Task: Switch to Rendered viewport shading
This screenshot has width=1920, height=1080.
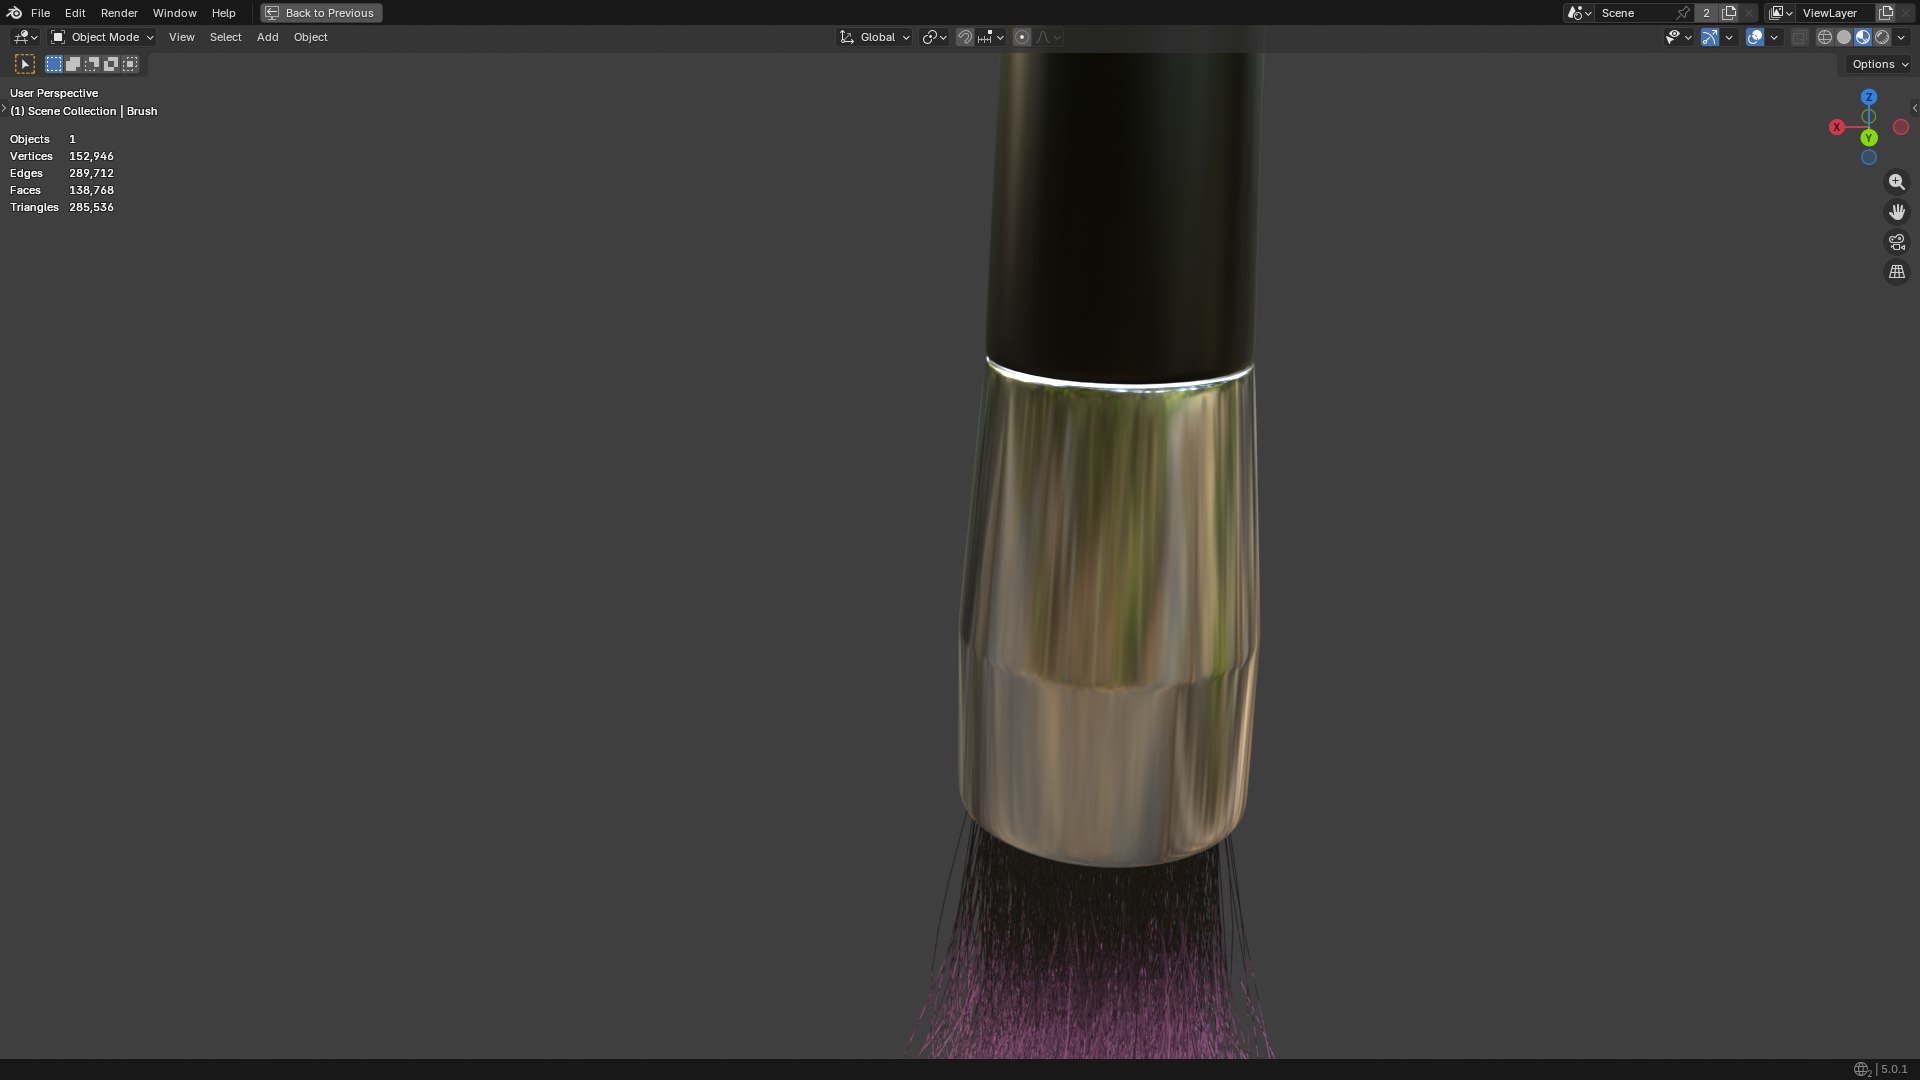Action: (x=1882, y=37)
